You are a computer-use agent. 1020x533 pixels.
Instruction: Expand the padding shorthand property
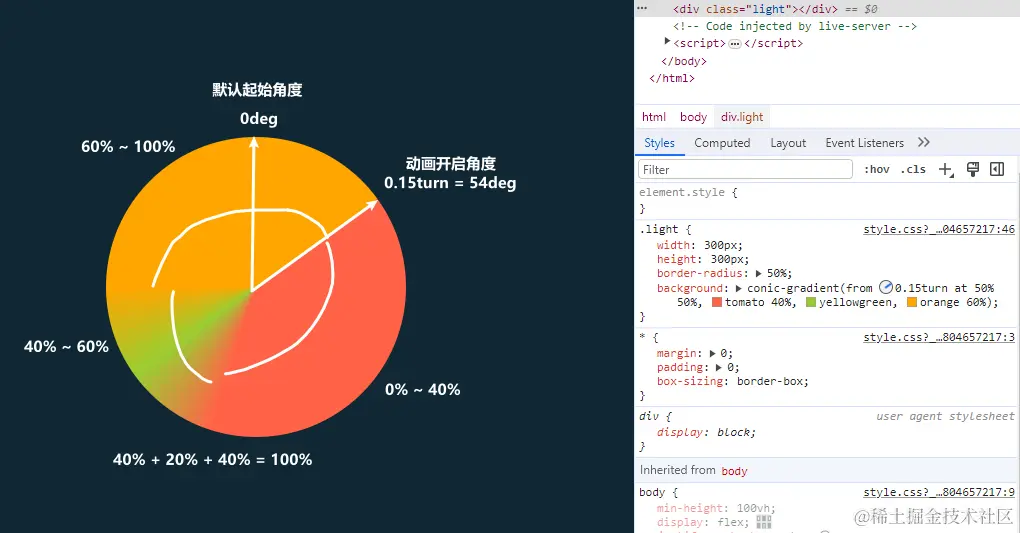coord(719,368)
